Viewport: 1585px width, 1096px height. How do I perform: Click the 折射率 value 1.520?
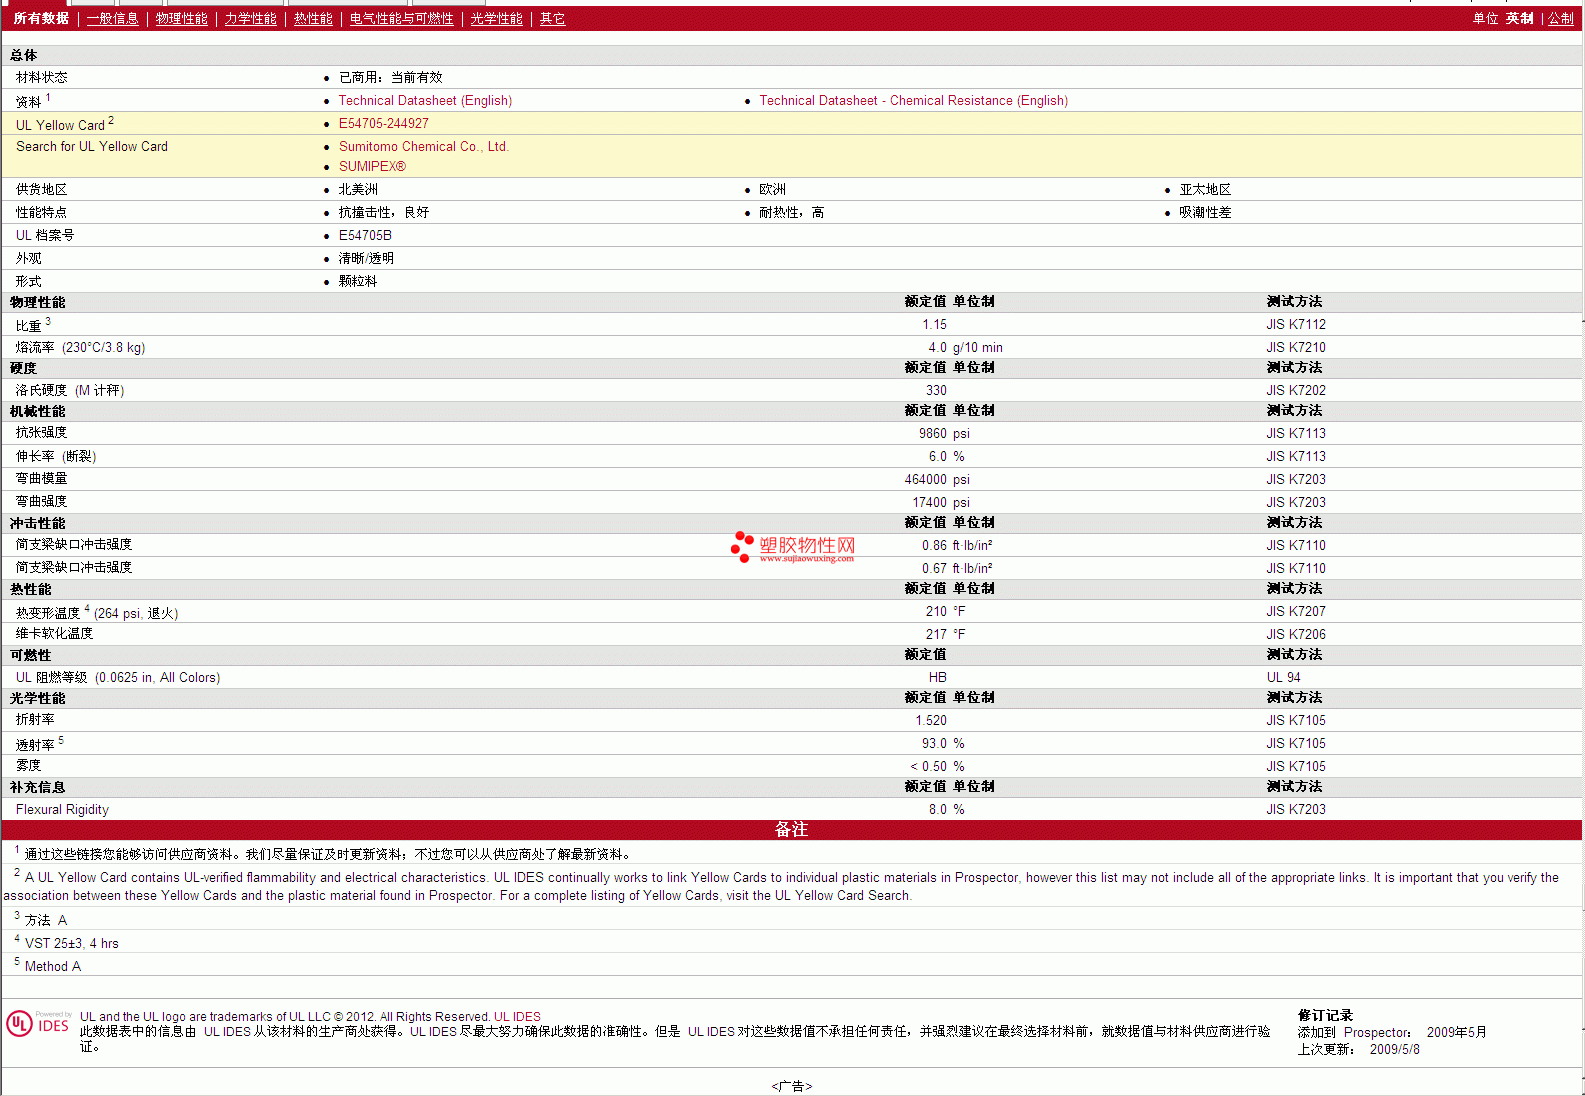[931, 721]
